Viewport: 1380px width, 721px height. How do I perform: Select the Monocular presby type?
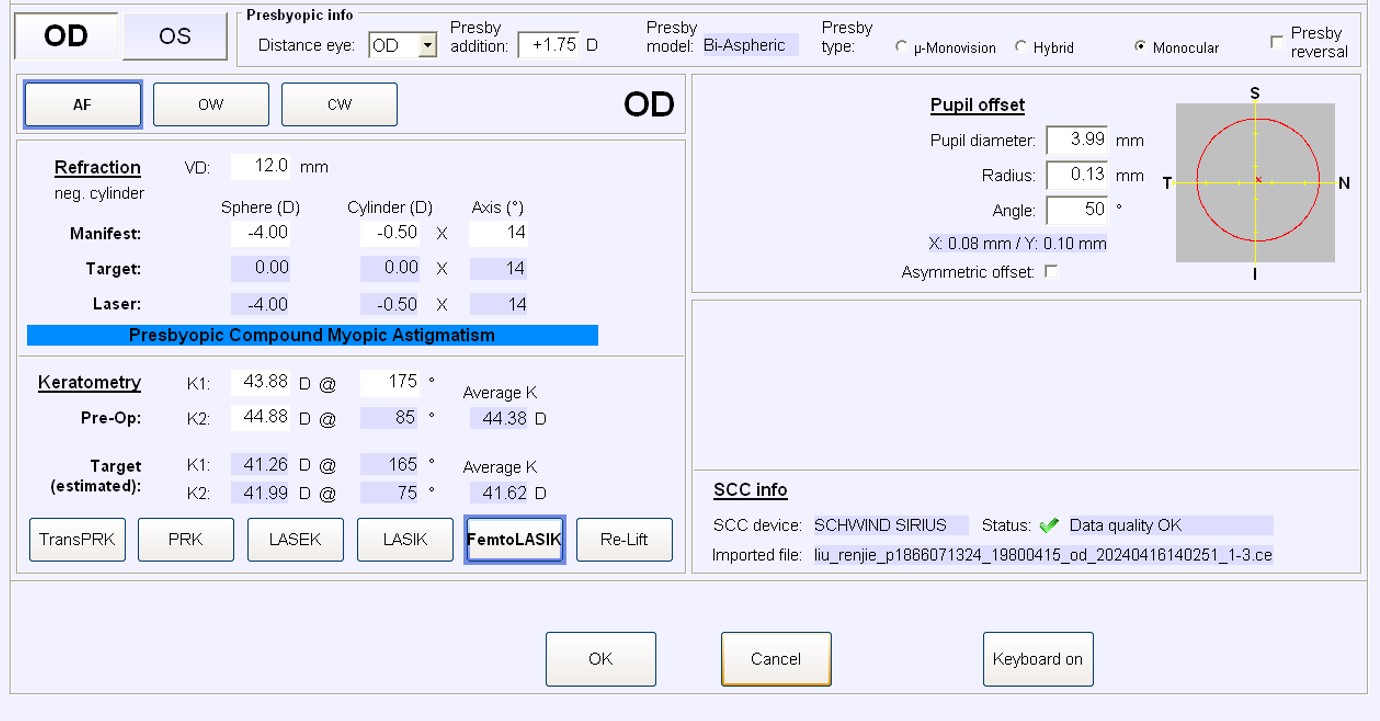[x=1140, y=47]
